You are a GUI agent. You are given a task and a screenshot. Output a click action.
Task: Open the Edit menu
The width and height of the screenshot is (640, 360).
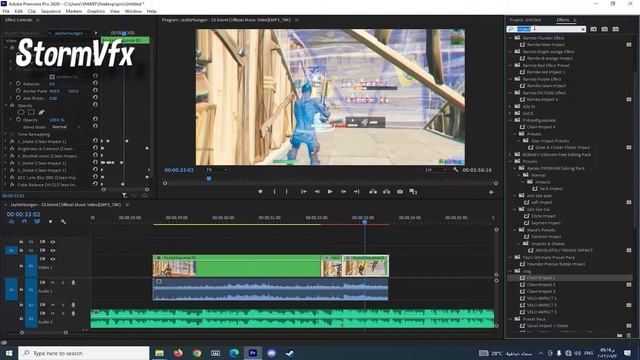pos(18,11)
